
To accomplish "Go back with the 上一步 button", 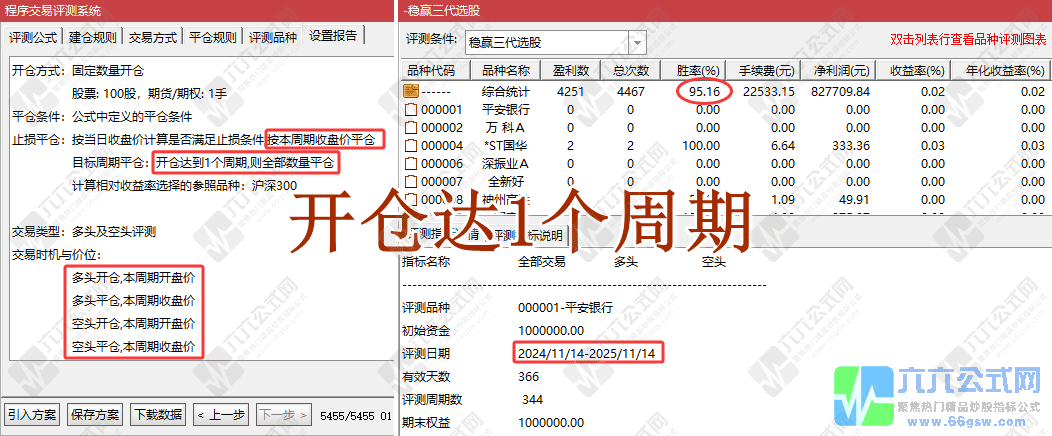I will pos(220,414).
